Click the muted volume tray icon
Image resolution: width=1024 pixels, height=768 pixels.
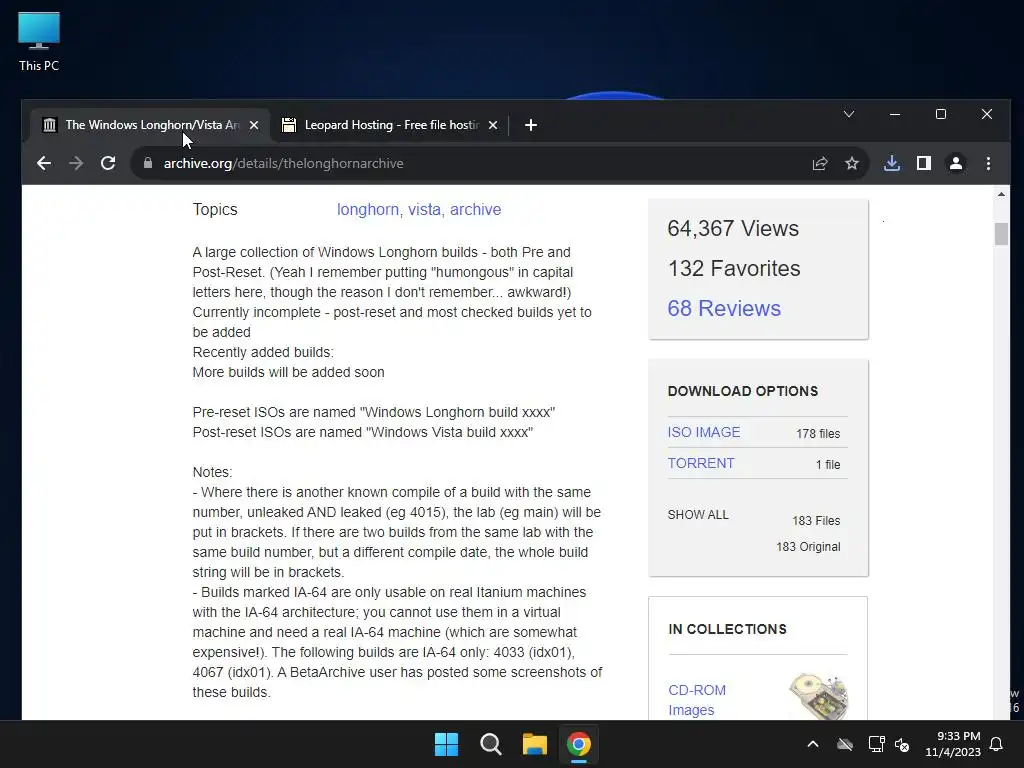pos(902,744)
